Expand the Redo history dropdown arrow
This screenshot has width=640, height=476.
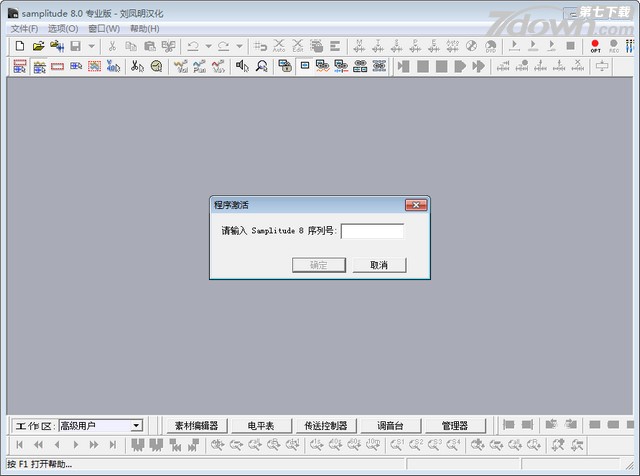click(240, 46)
